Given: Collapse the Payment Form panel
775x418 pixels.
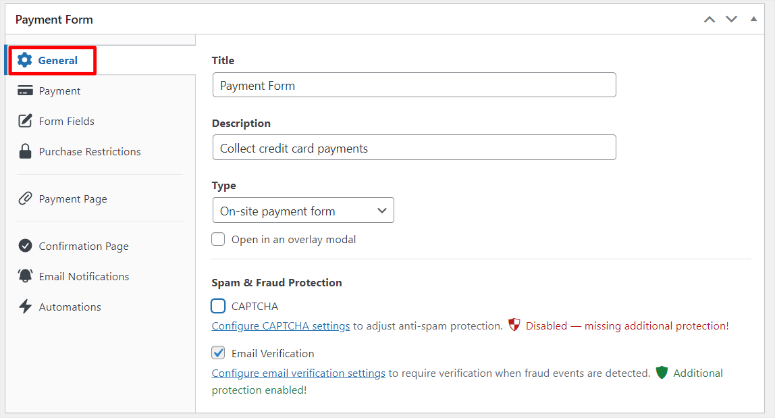Looking at the screenshot, I should (x=754, y=19).
